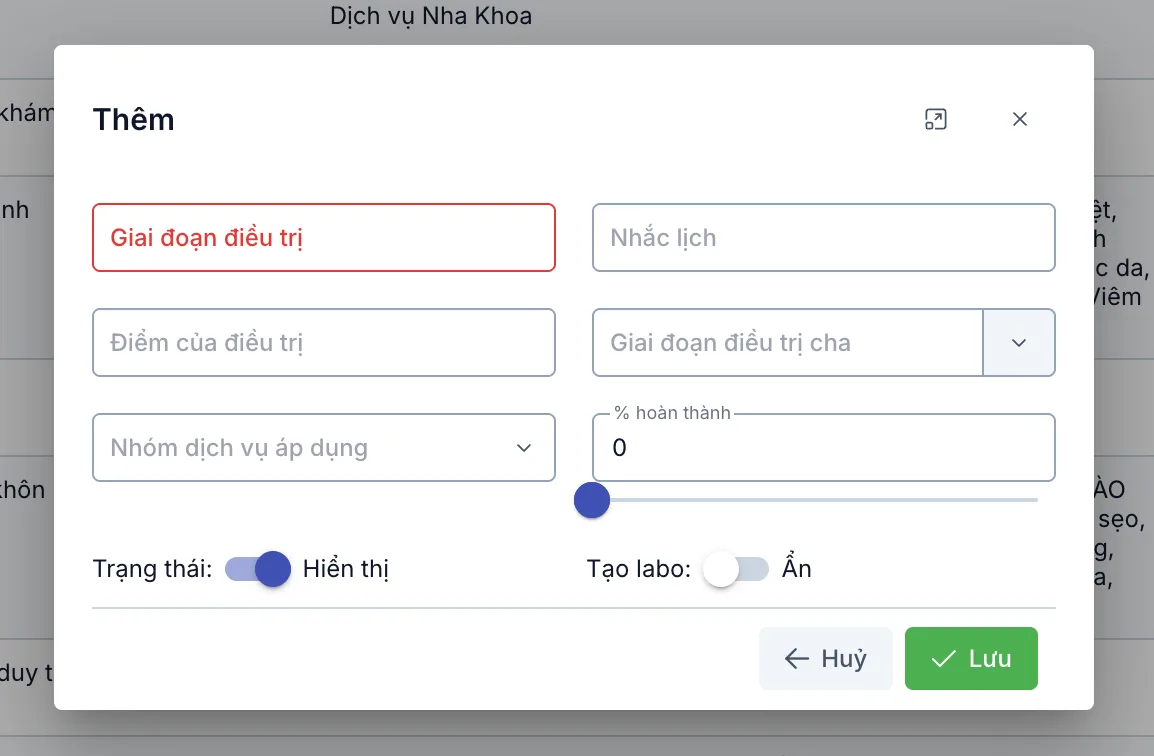Image resolution: width=1154 pixels, height=756 pixels.
Task: Expand the dialog to fullscreen icon
Action: (x=935, y=119)
